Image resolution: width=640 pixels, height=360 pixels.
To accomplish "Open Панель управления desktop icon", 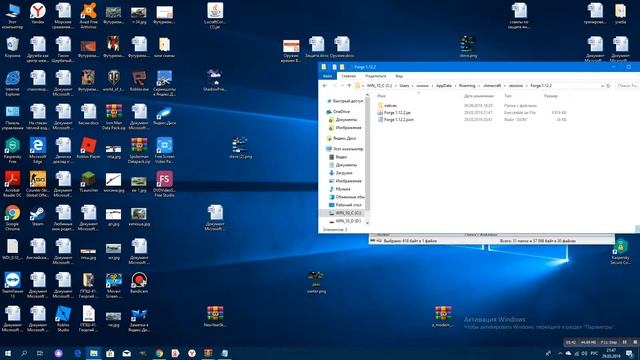I will click(12, 117).
